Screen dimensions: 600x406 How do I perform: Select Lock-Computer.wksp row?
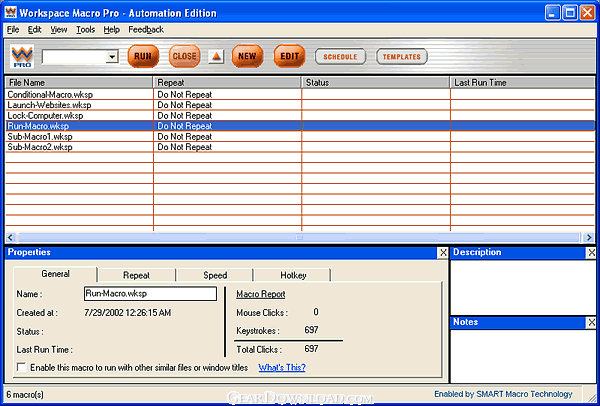(300, 115)
